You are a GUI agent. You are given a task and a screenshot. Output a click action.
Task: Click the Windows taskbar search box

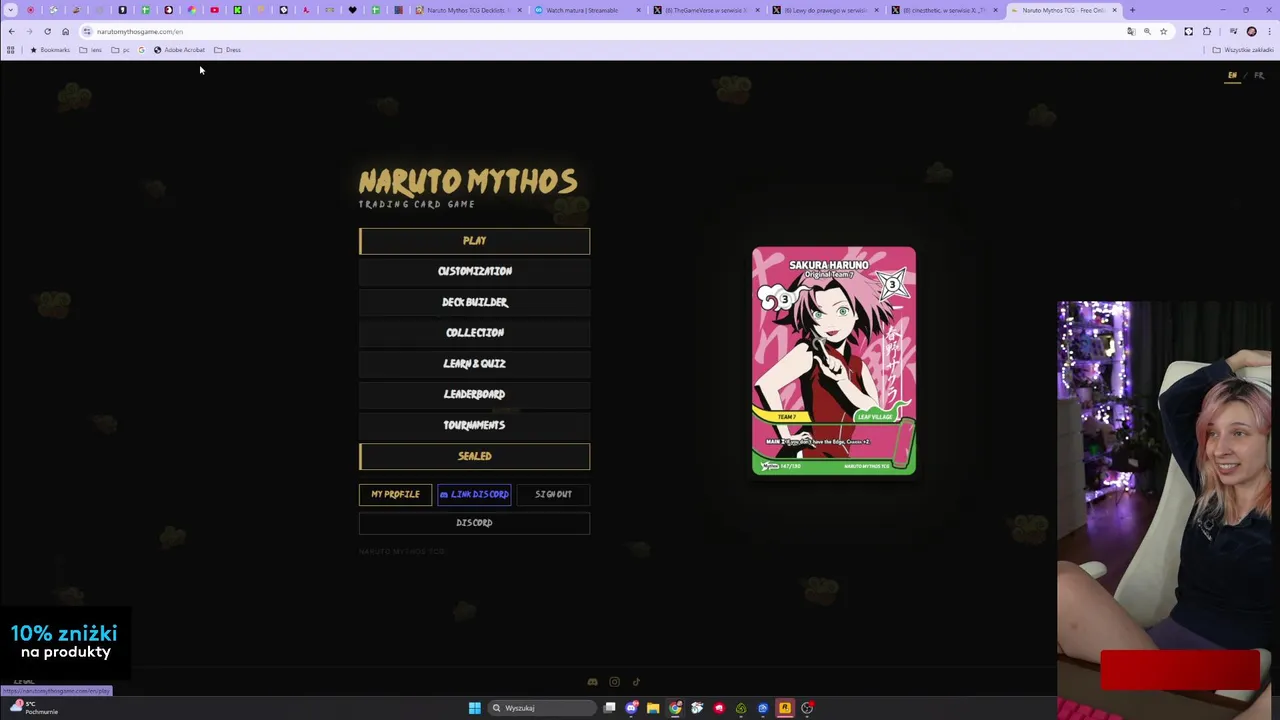[542, 708]
